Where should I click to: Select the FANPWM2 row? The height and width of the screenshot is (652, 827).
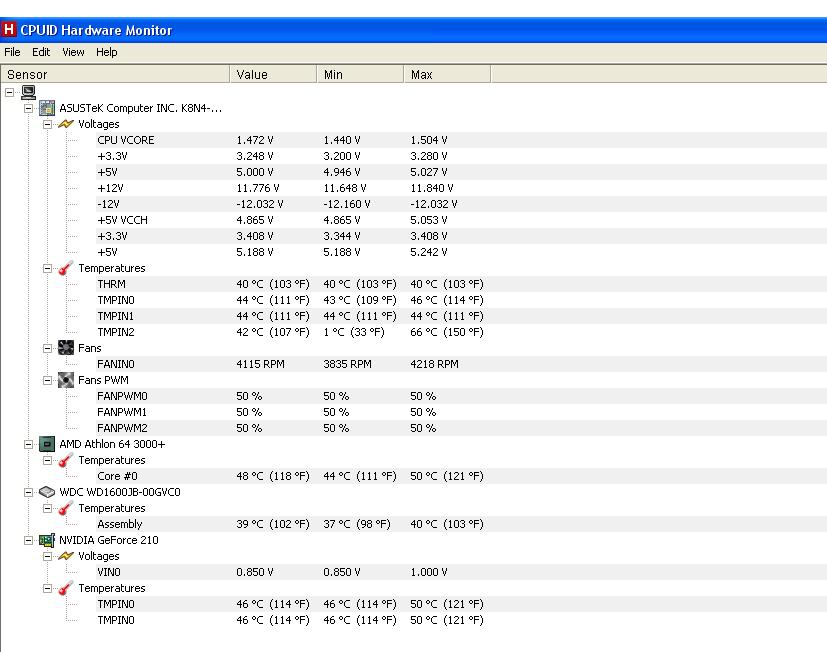click(x=461, y=428)
